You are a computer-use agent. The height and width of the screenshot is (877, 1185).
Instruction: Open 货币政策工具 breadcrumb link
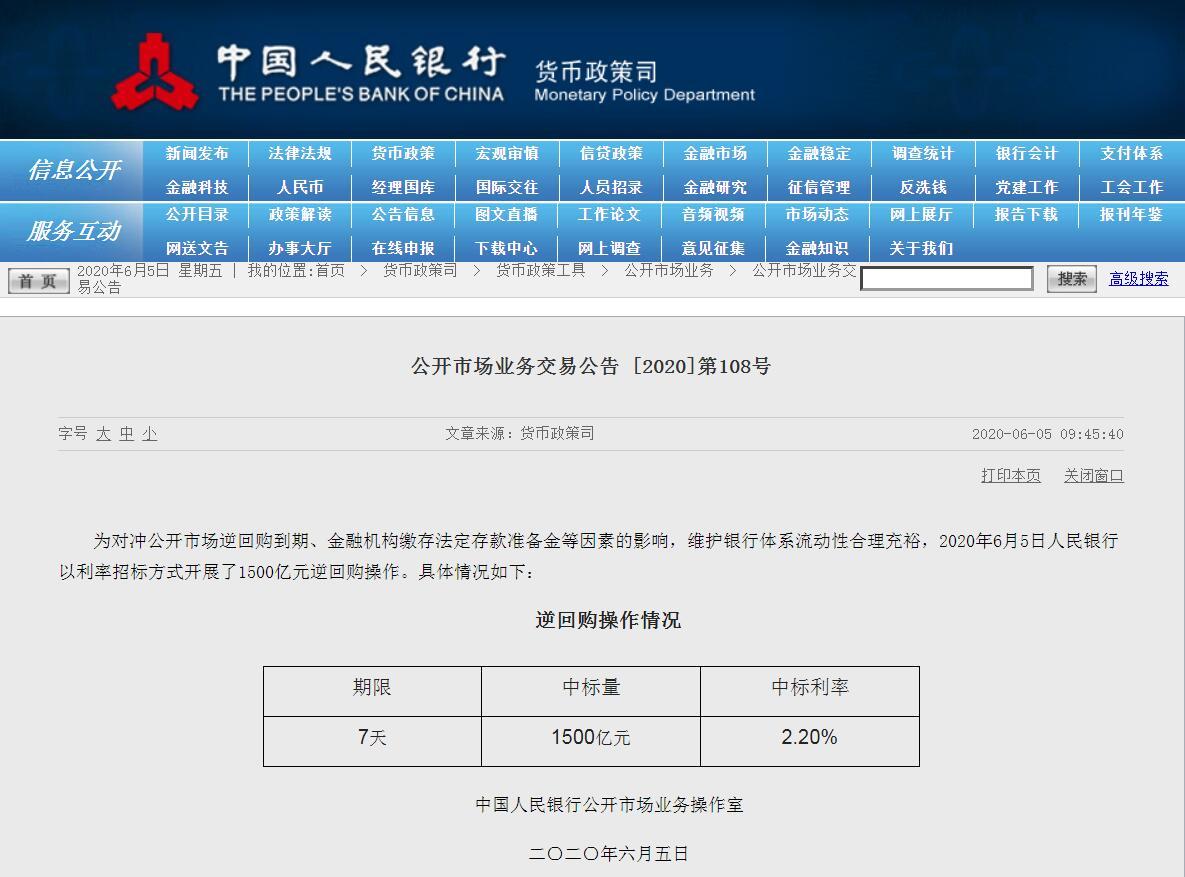[540, 271]
